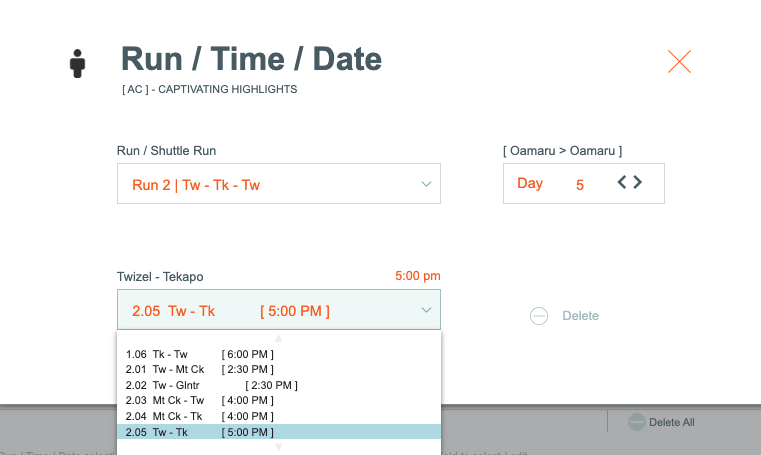Collapse the 2.05 Tw - Tk dropdown
This screenshot has height=455, width=761.
pos(279,309)
